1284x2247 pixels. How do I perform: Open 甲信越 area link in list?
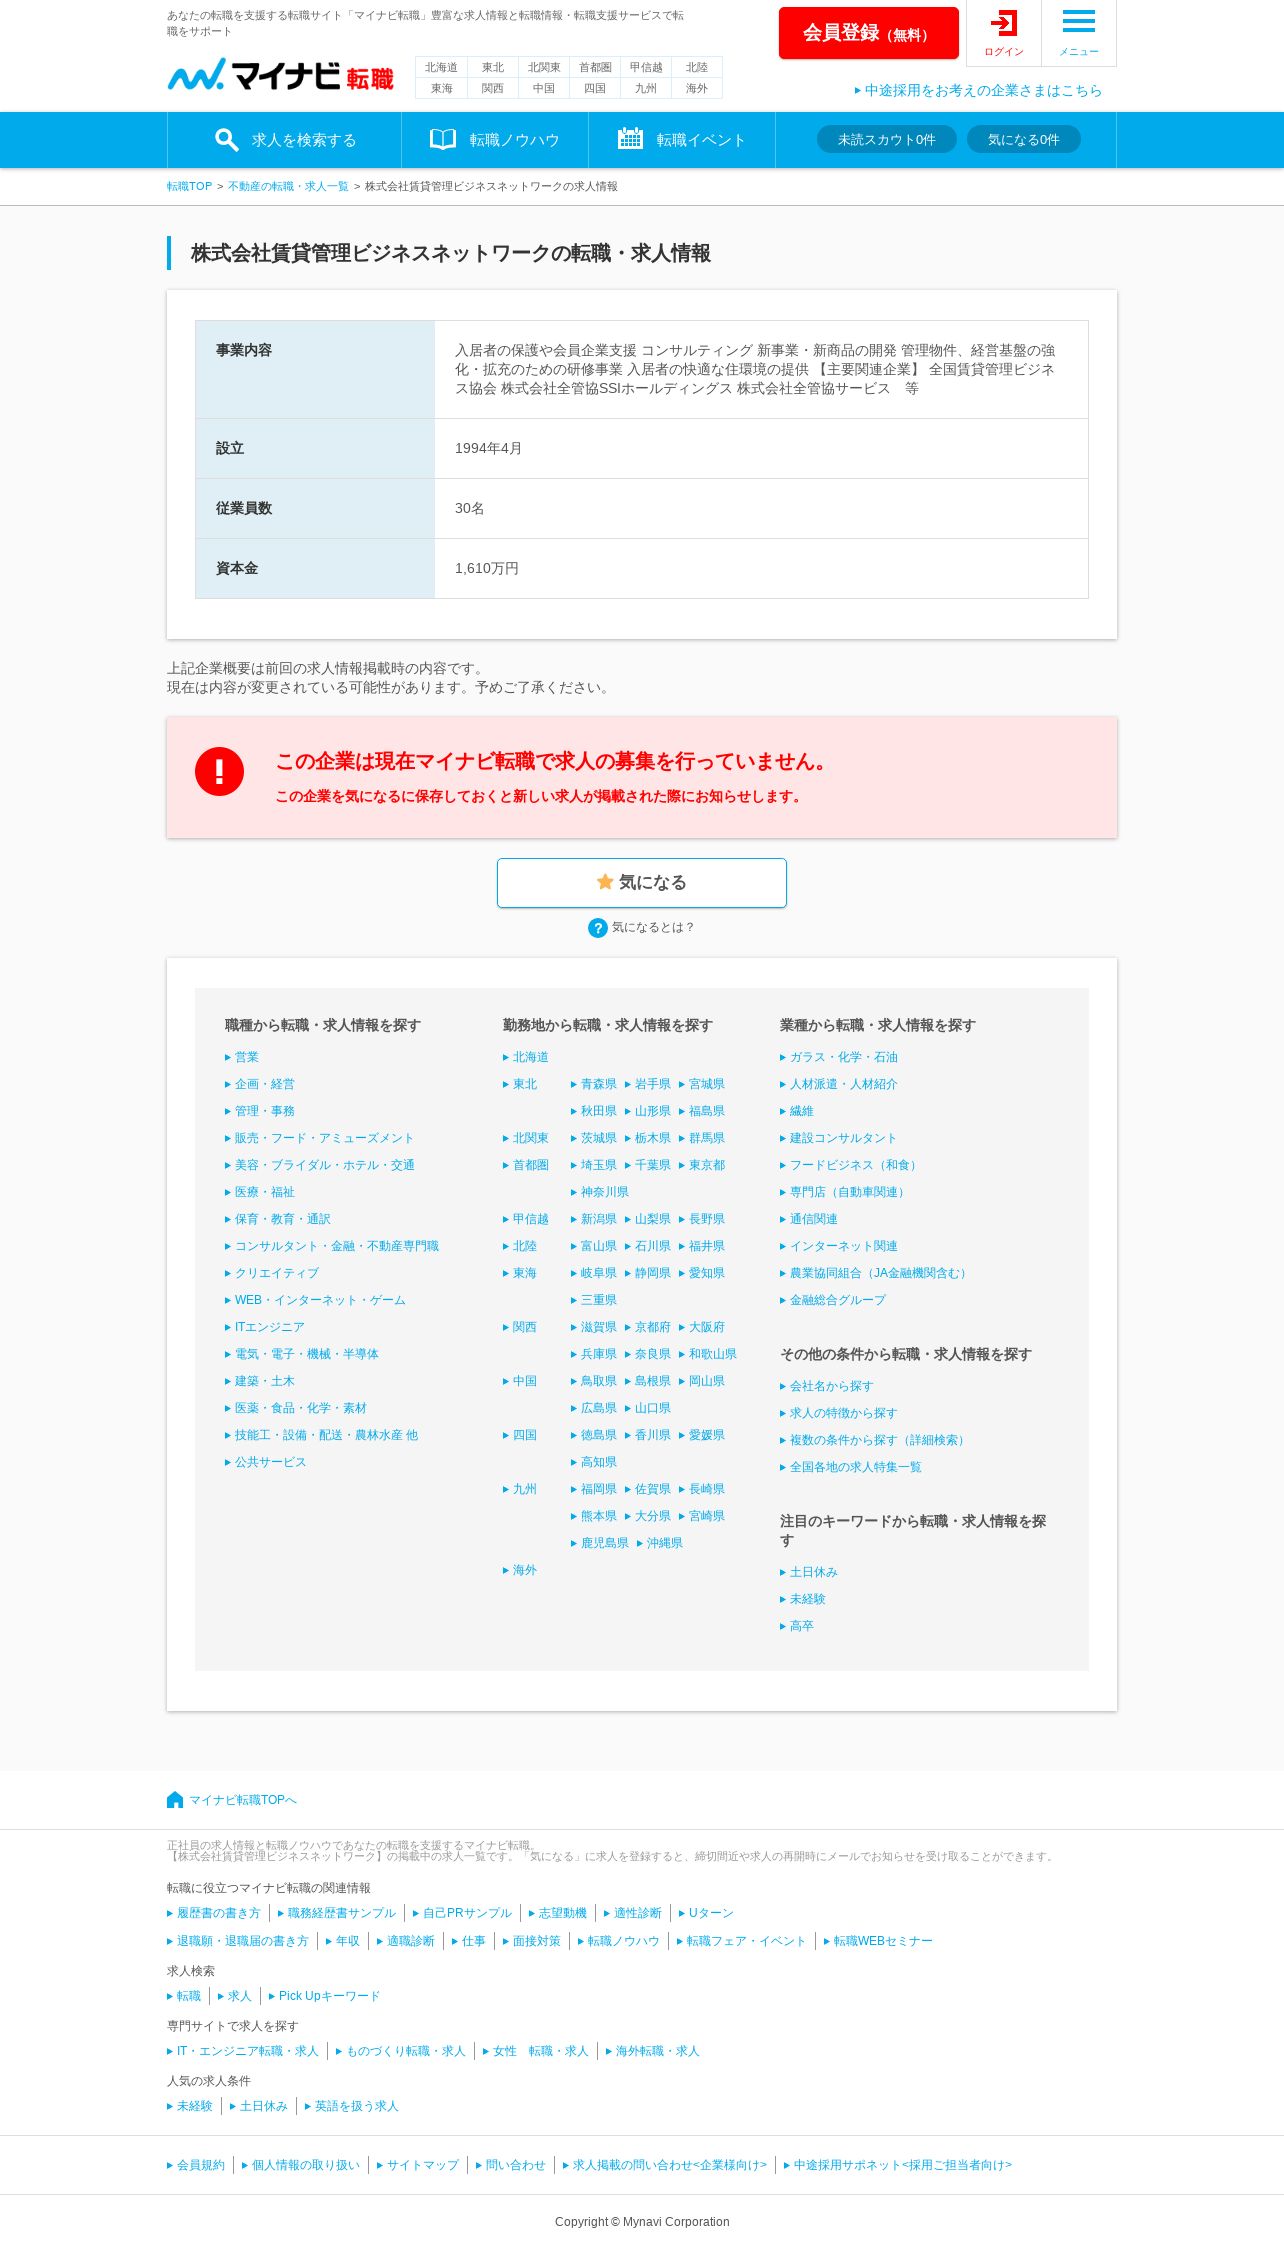pyautogui.click(x=526, y=1219)
